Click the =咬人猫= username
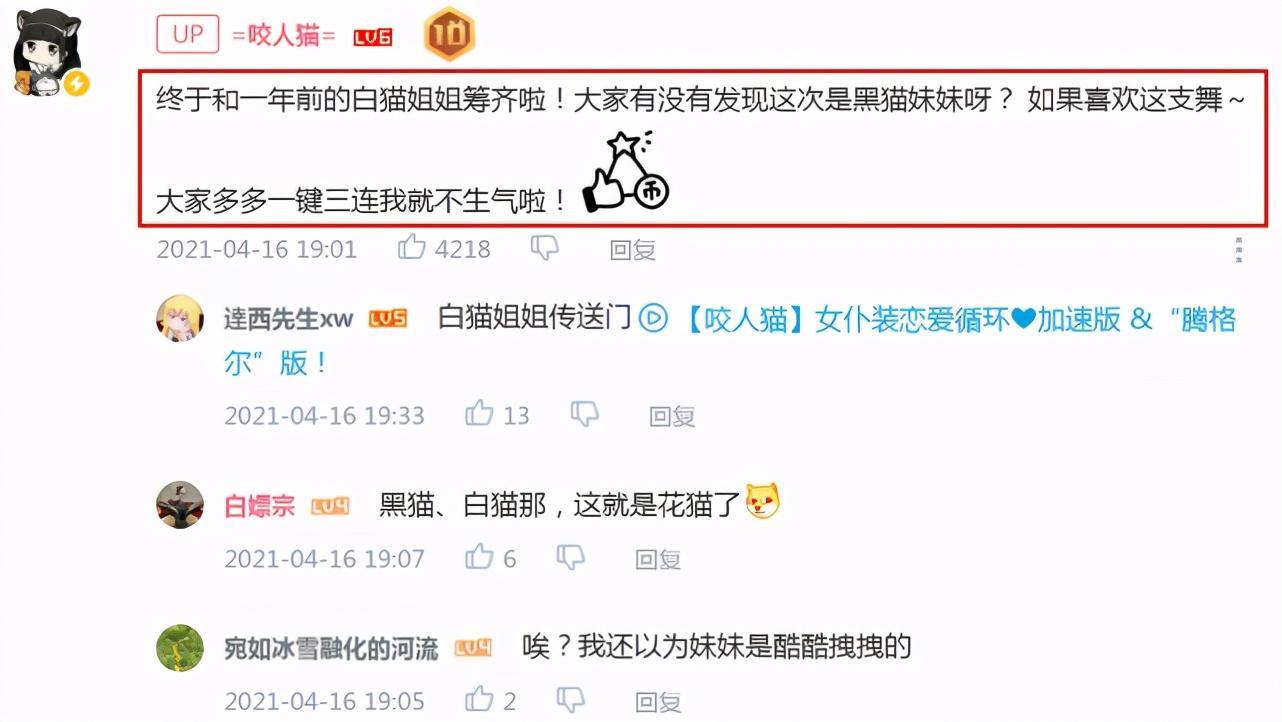 click(284, 35)
